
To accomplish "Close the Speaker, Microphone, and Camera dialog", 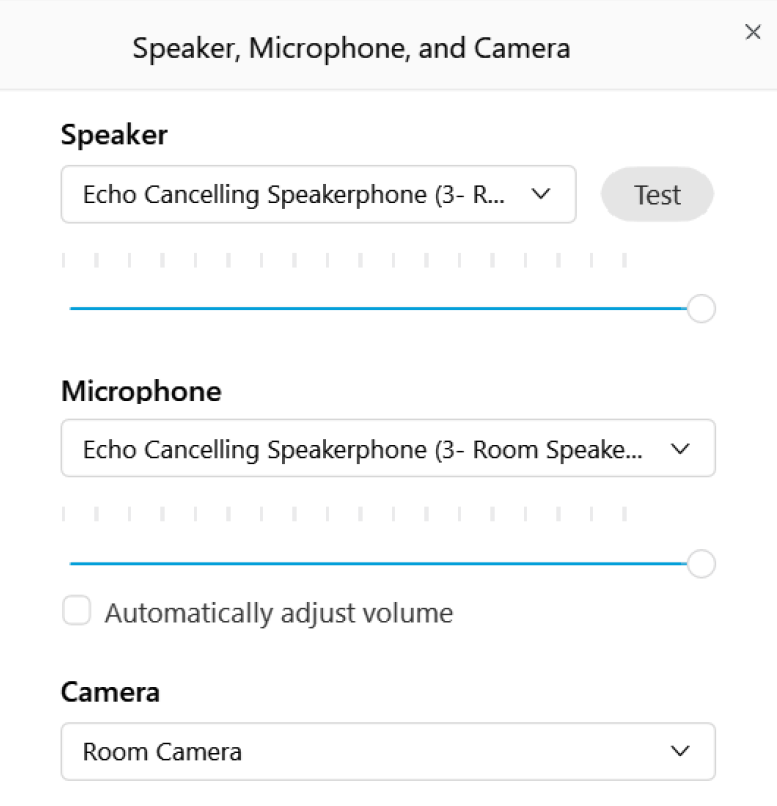I will (753, 32).
